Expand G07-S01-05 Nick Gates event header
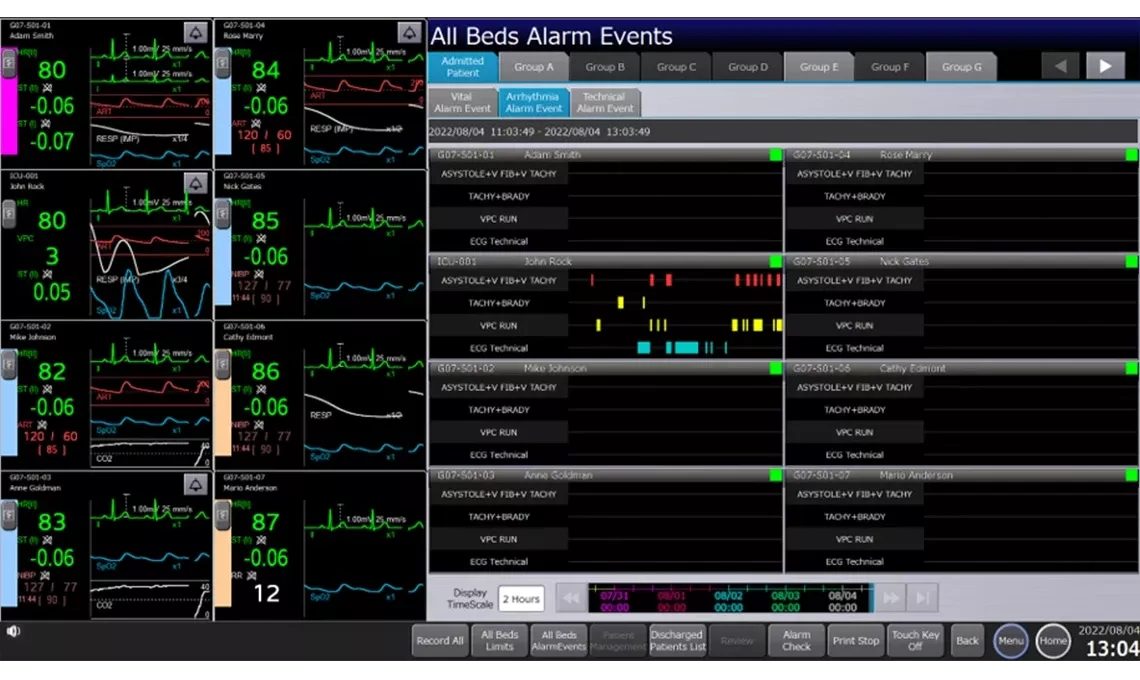 coord(955,261)
